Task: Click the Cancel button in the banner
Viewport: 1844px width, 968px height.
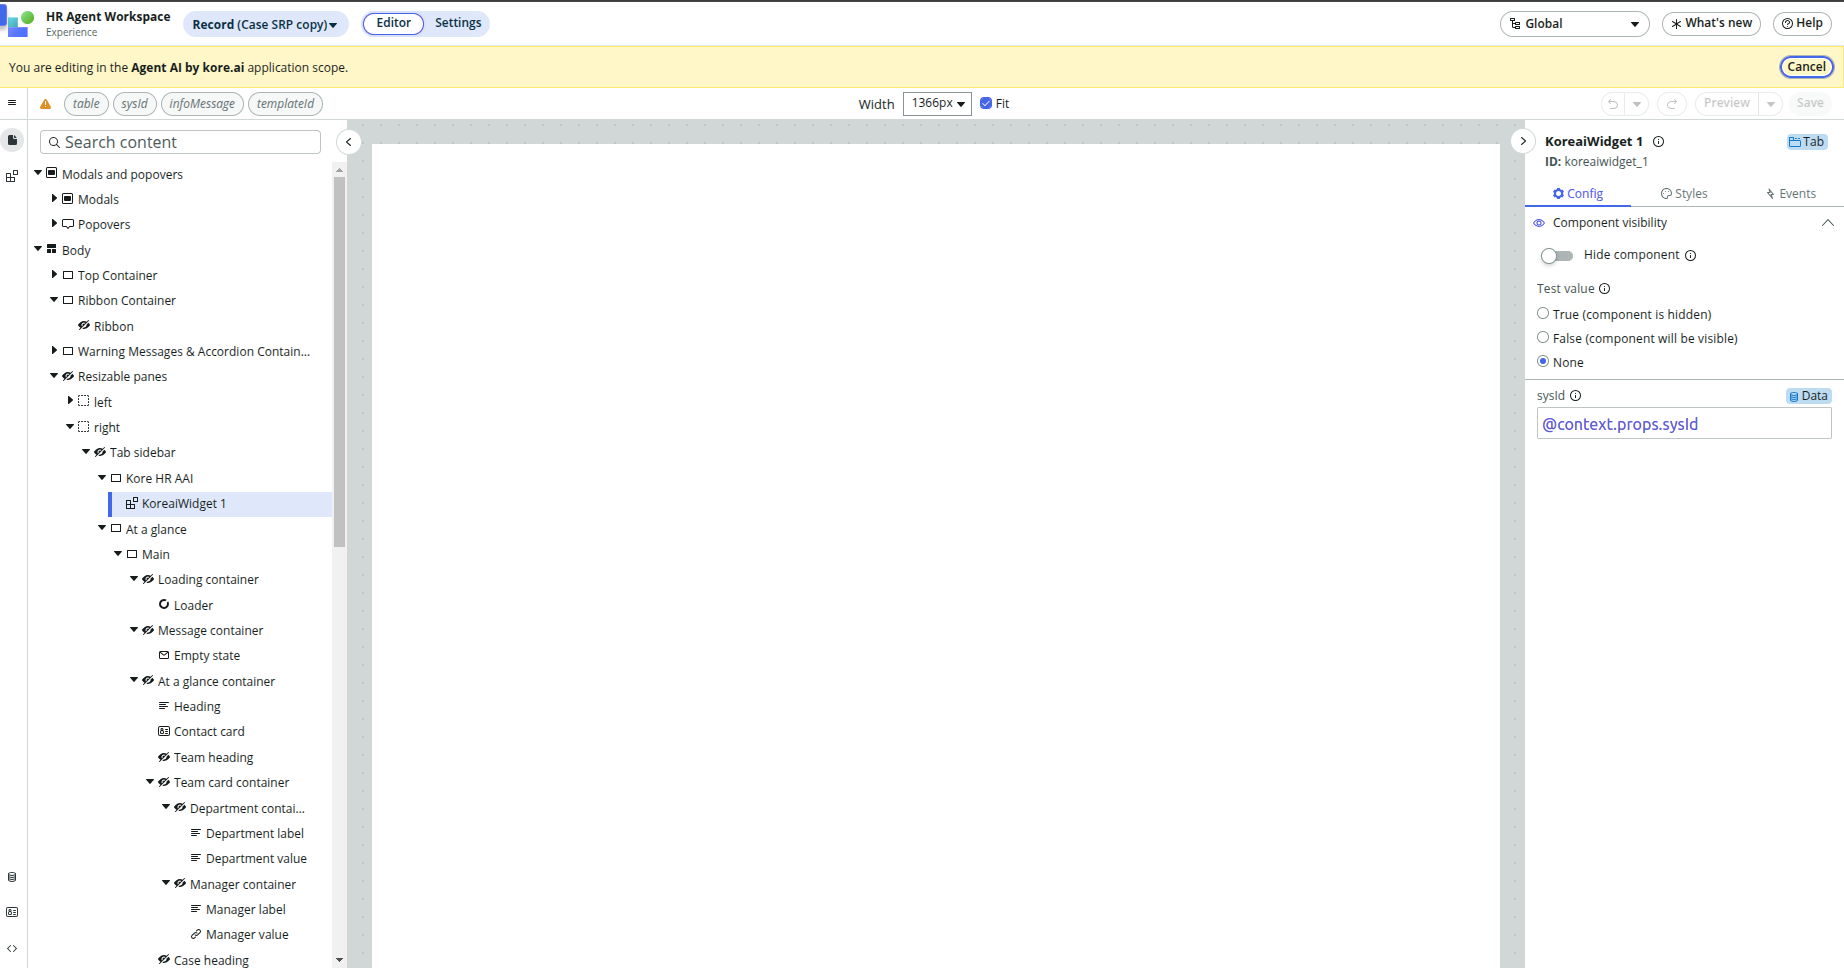Action: (1806, 67)
